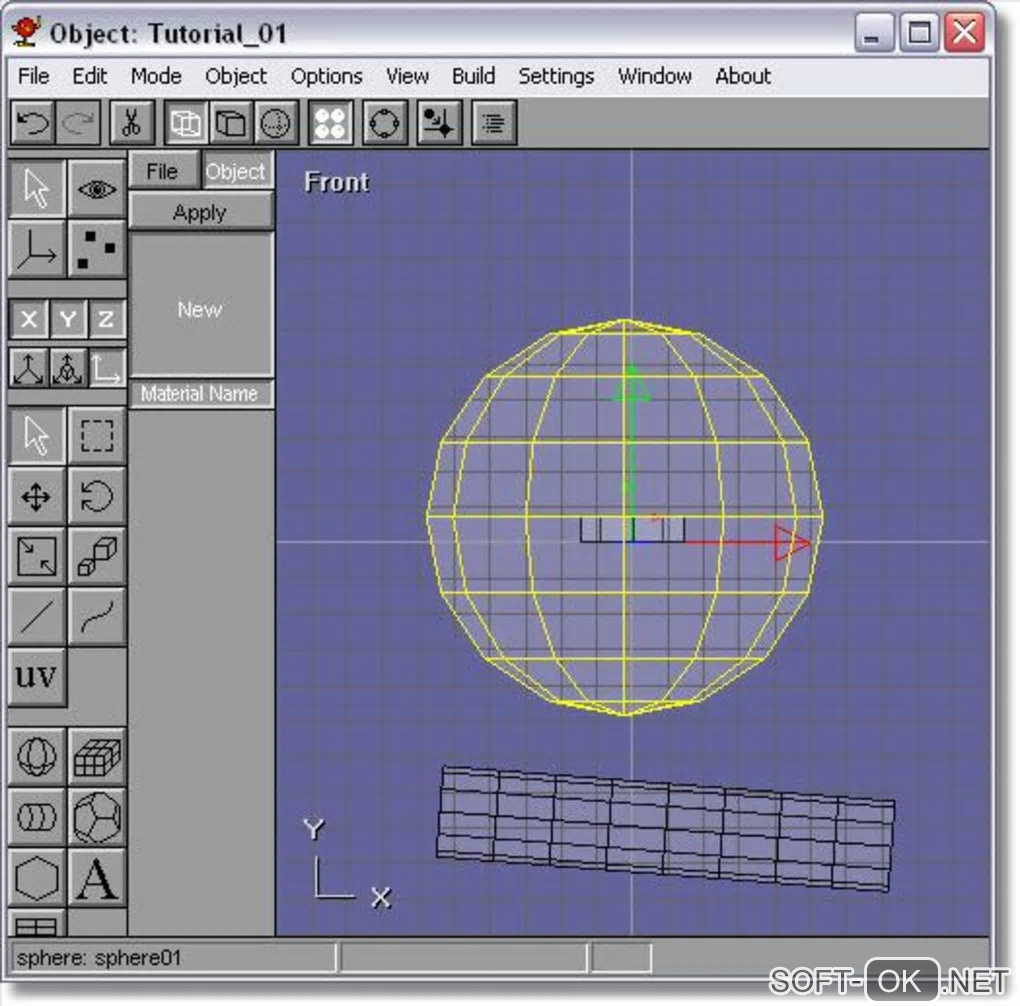Open the list lines toolbar icon
This screenshot has height=1006, width=1020.
pyautogui.click(x=493, y=122)
